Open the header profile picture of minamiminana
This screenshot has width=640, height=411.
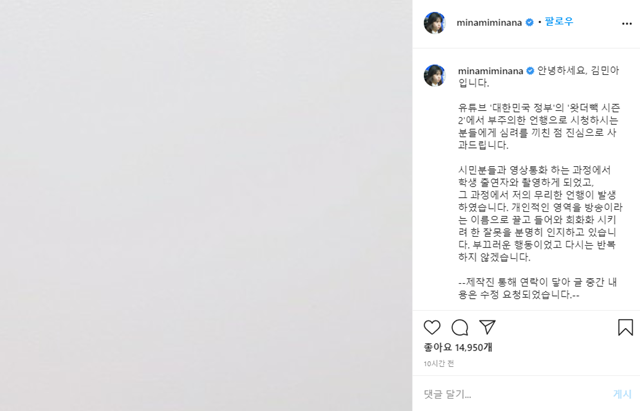click(x=435, y=23)
